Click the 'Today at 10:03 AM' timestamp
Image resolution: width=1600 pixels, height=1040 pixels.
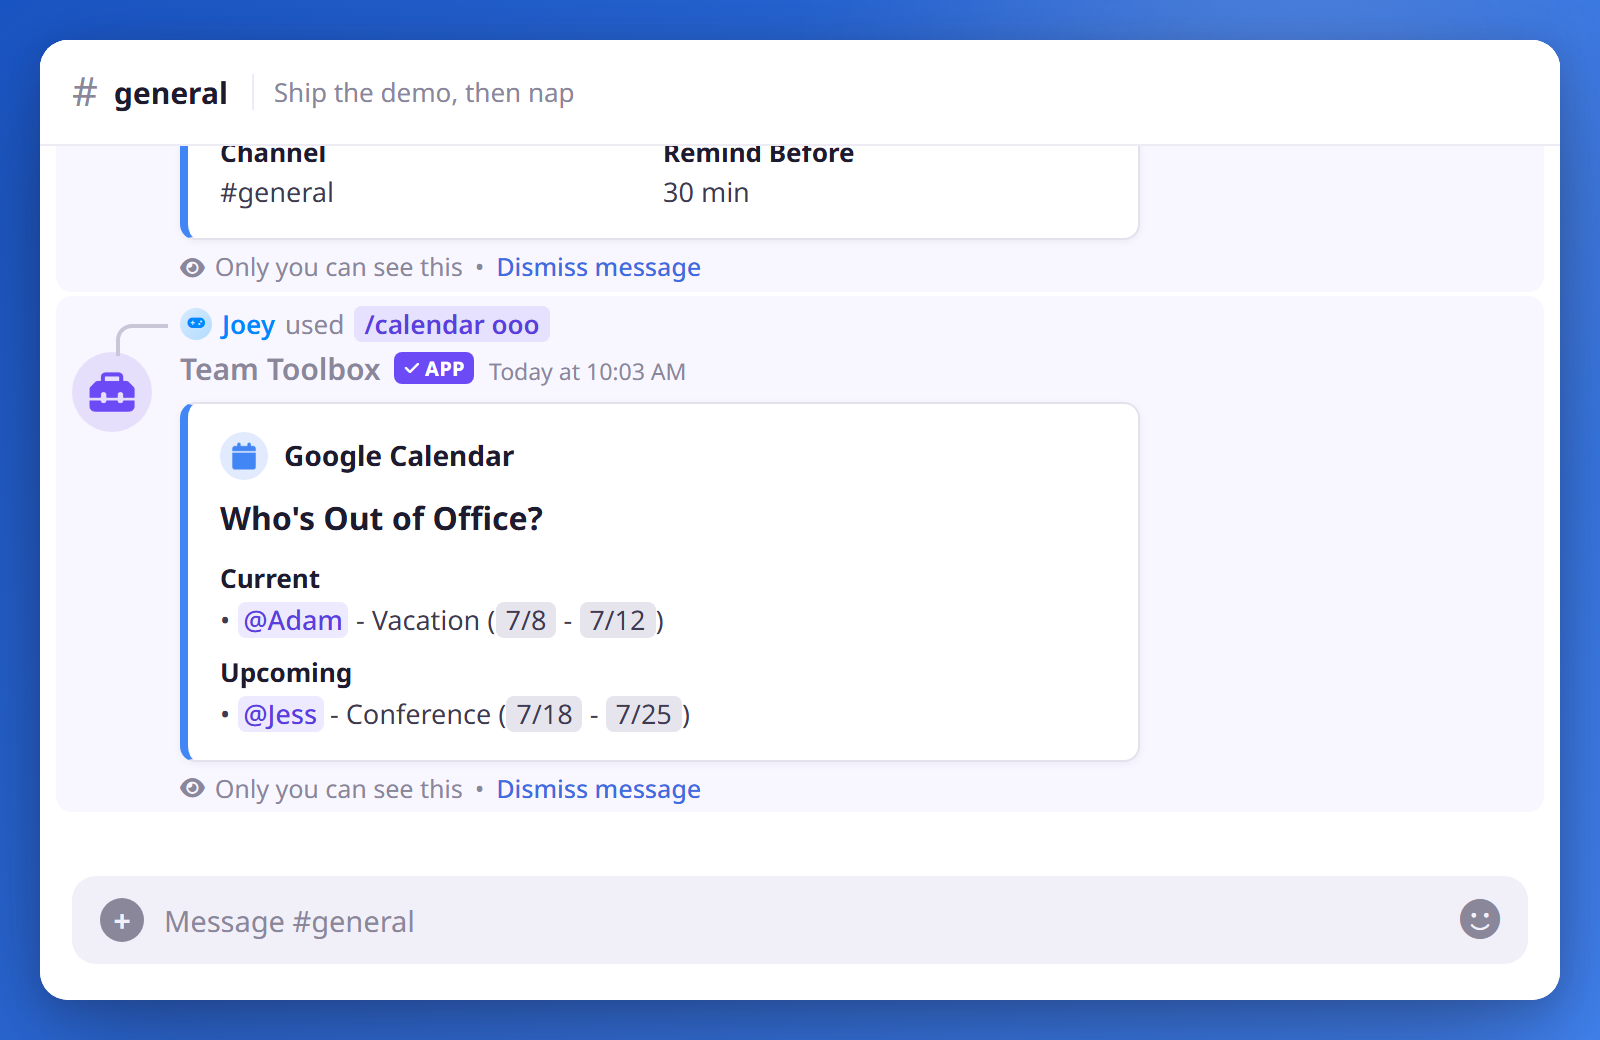pyautogui.click(x=587, y=372)
